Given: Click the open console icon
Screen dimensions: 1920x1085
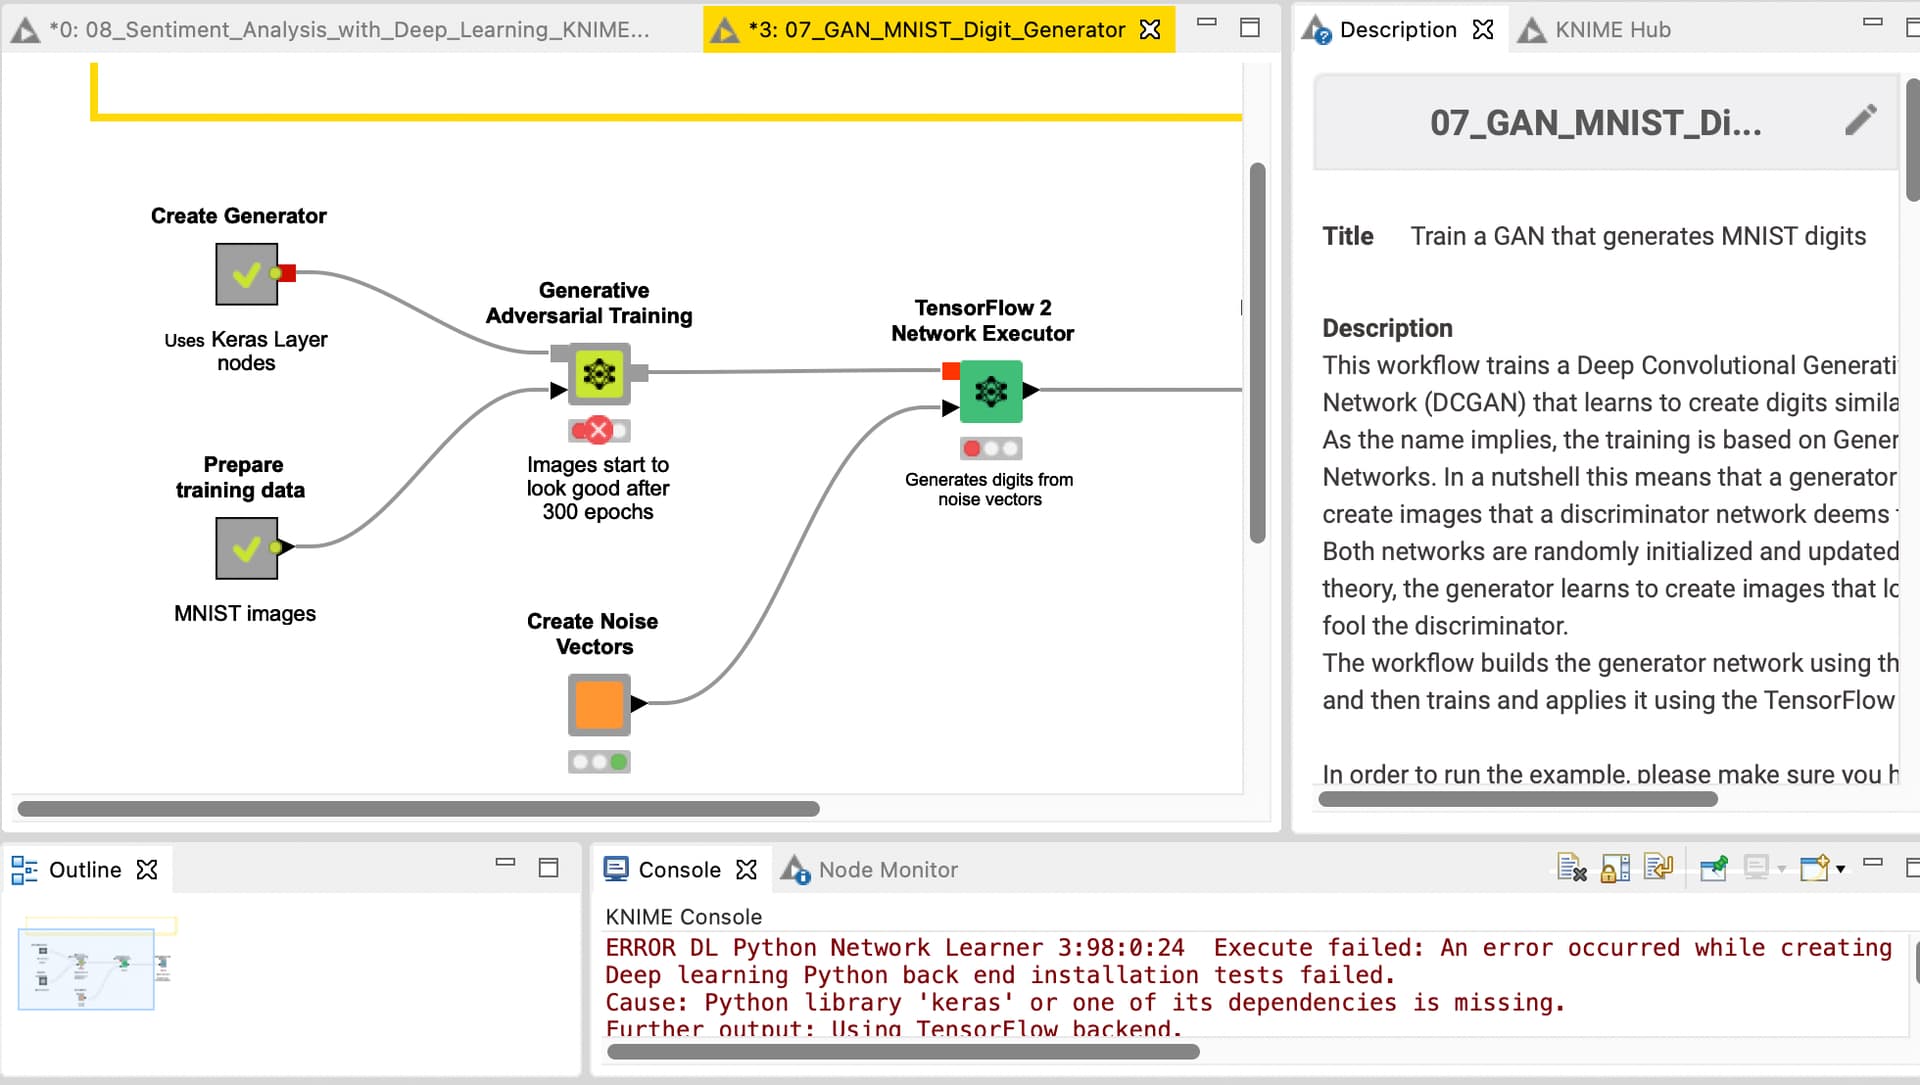Looking at the screenshot, I should pos(1813,868).
